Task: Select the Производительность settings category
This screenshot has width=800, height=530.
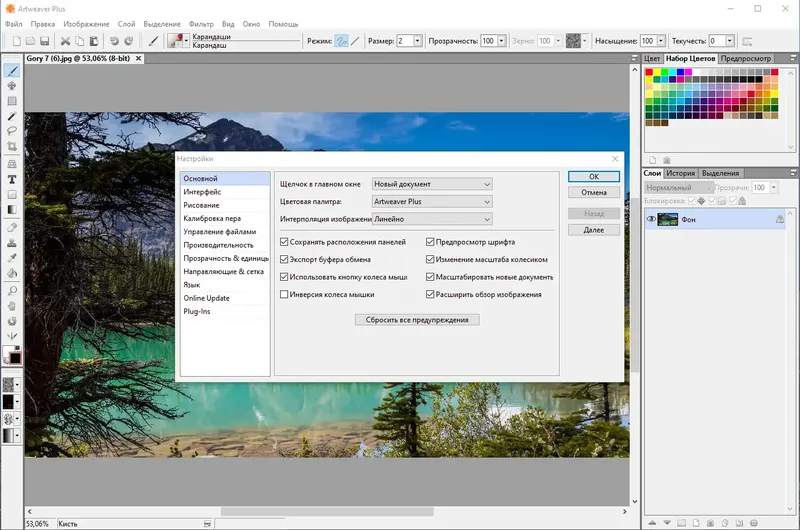Action: coord(225,245)
